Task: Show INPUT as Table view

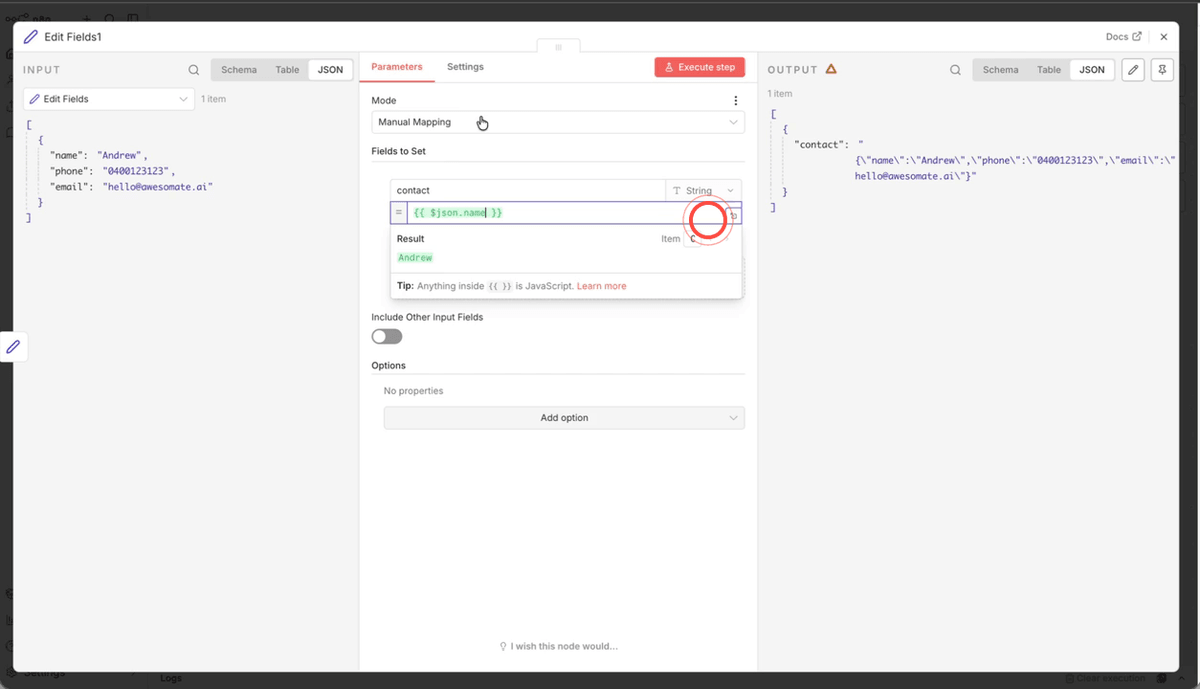Action: pos(287,70)
